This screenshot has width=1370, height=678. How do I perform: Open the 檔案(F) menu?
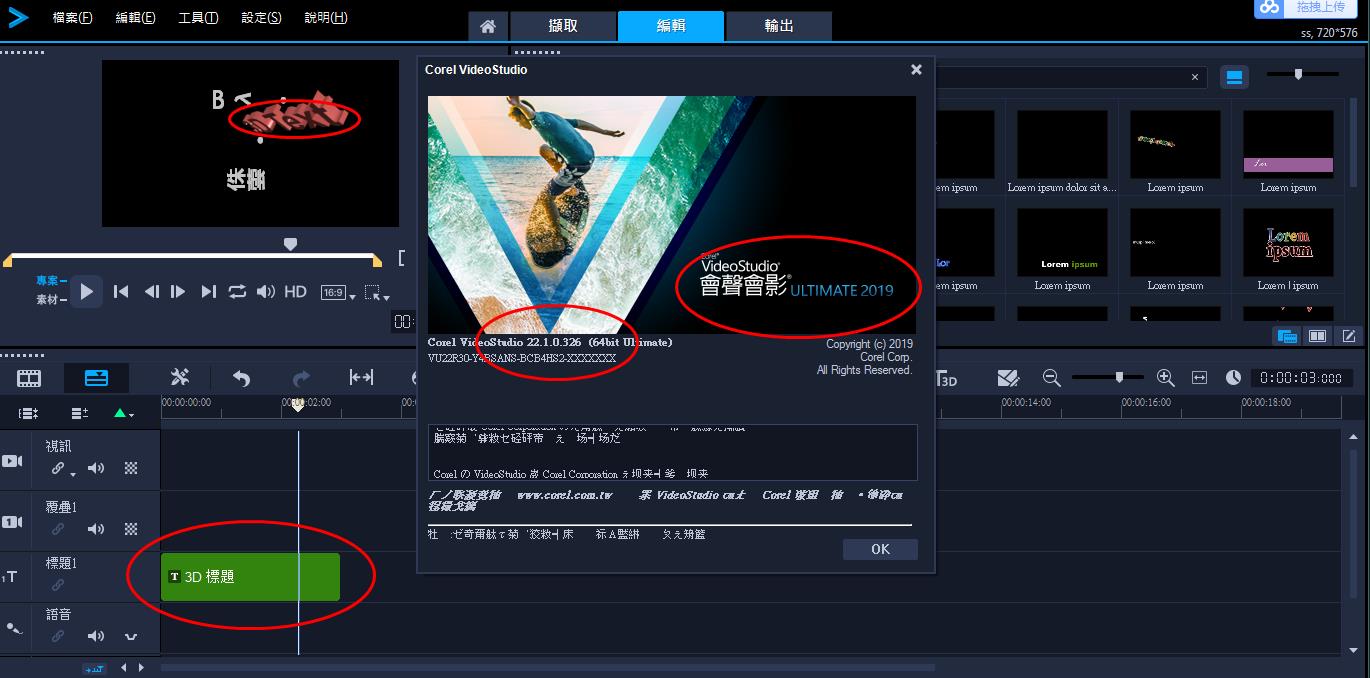(72, 18)
